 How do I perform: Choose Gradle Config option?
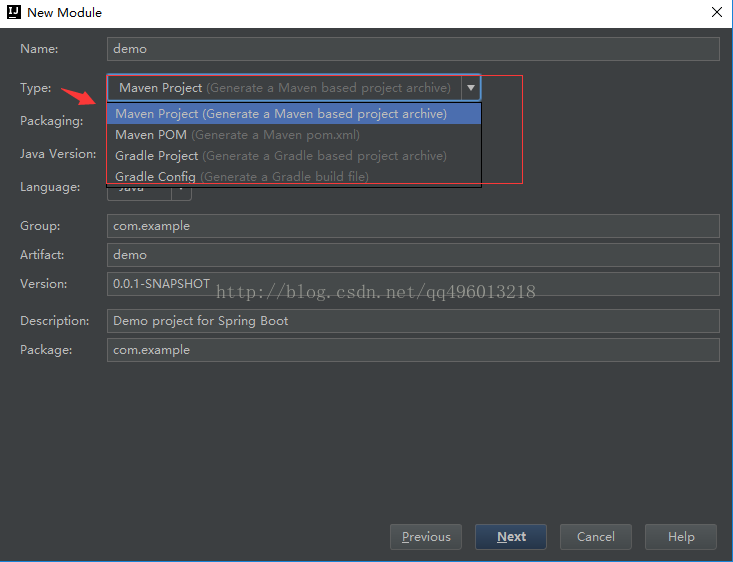coord(294,176)
